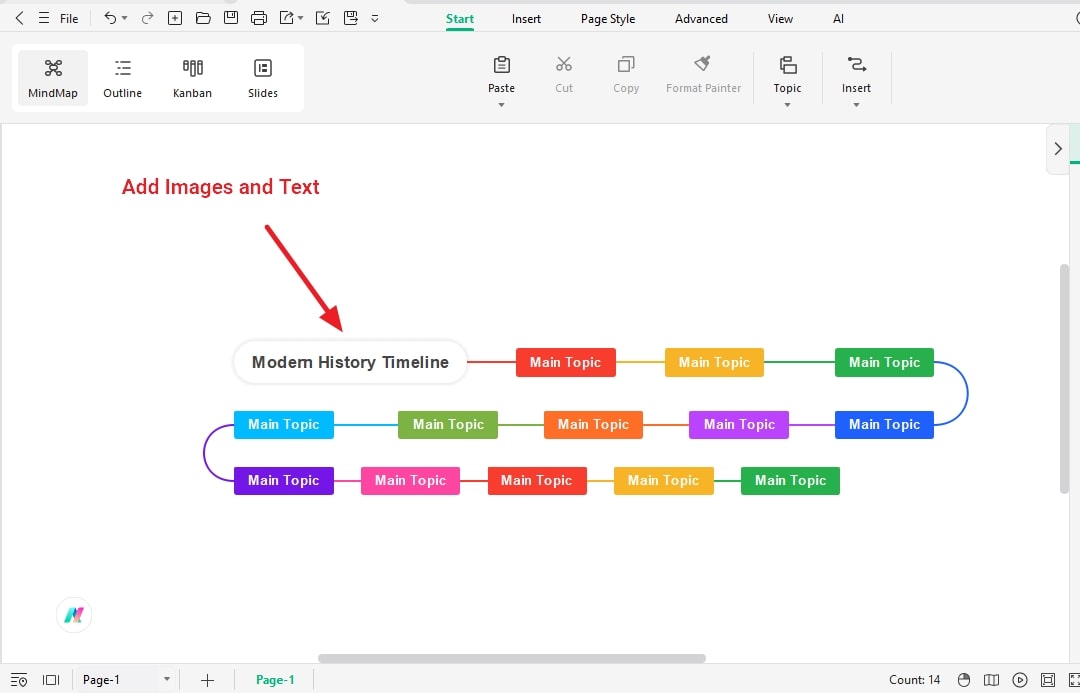Viewport: 1080px width, 693px height.
Task: Select MindMap view mode
Action: click(x=53, y=78)
